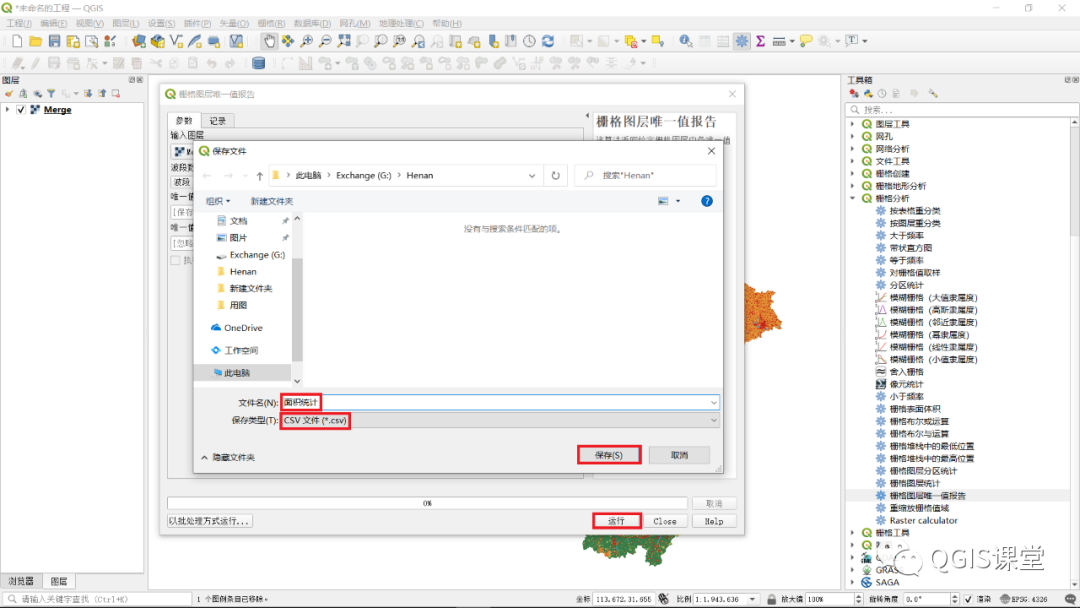Click the blue help question mark icon

707,201
